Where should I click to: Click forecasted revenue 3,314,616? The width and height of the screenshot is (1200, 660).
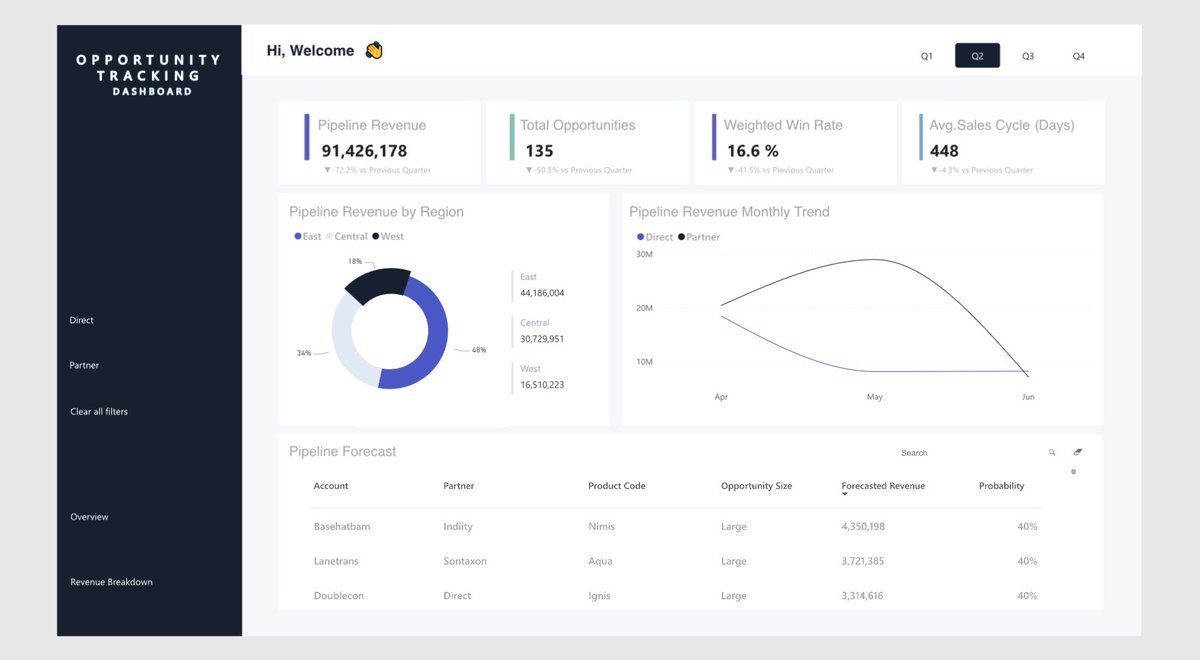coord(863,596)
